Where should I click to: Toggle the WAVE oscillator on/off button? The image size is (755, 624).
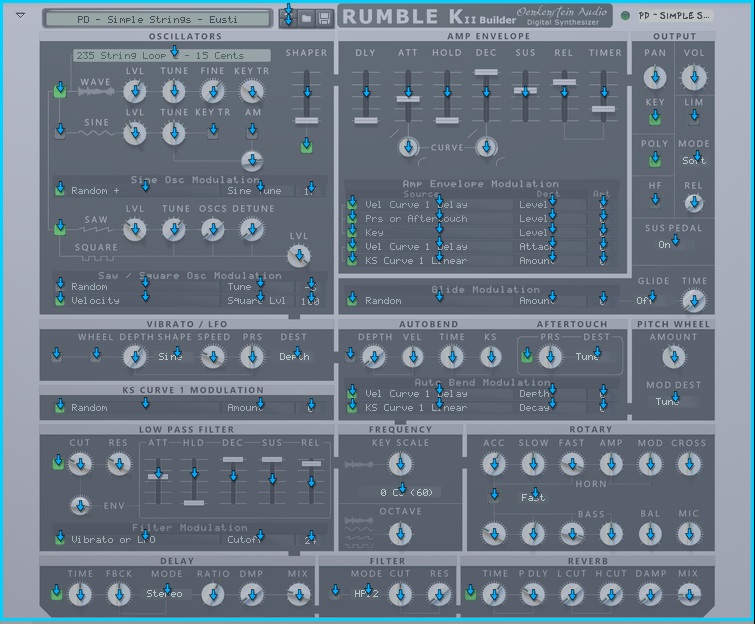[60, 91]
